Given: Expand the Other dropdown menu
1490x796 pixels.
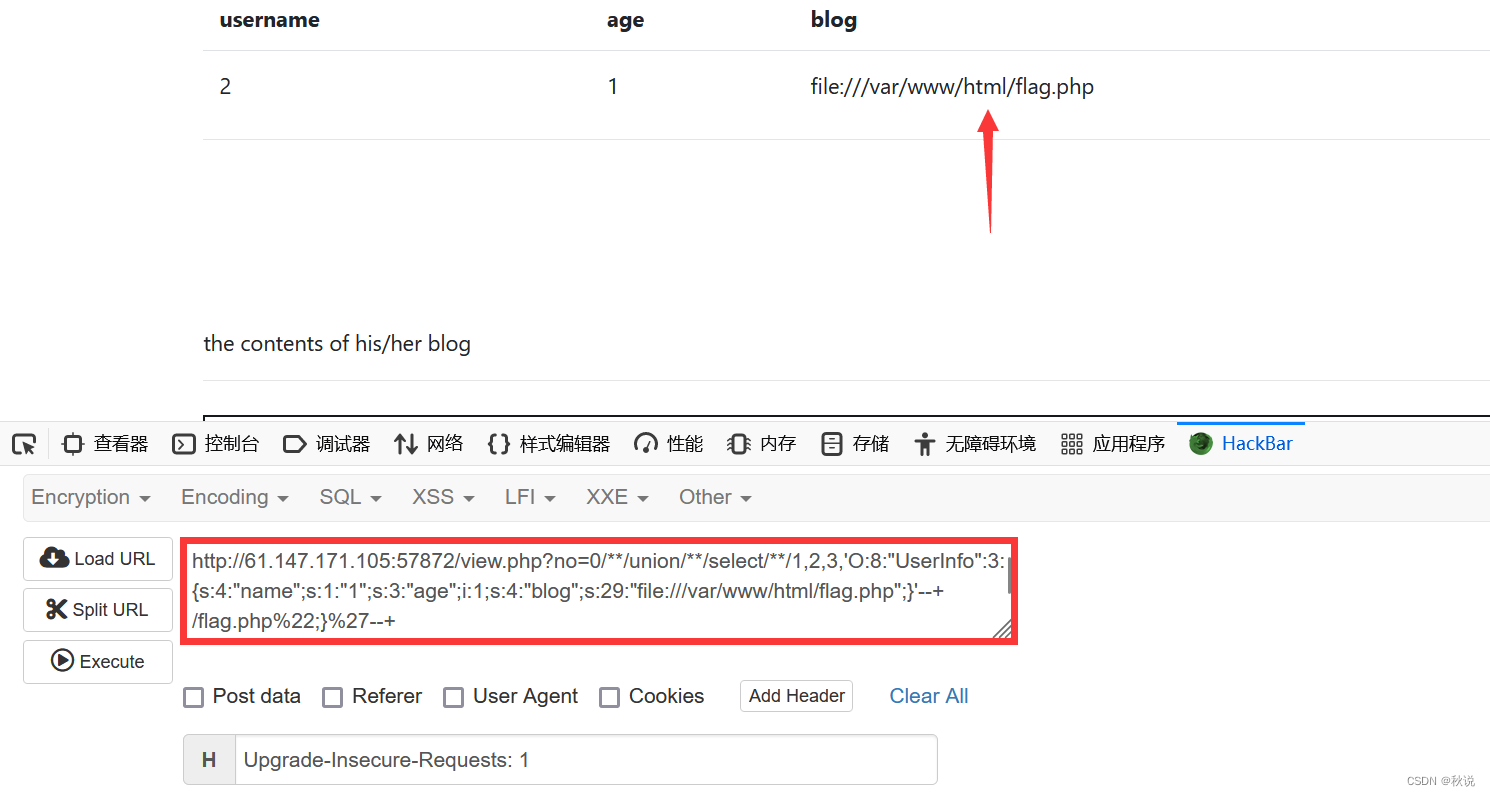Looking at the screenshot, I should [715, 497].
